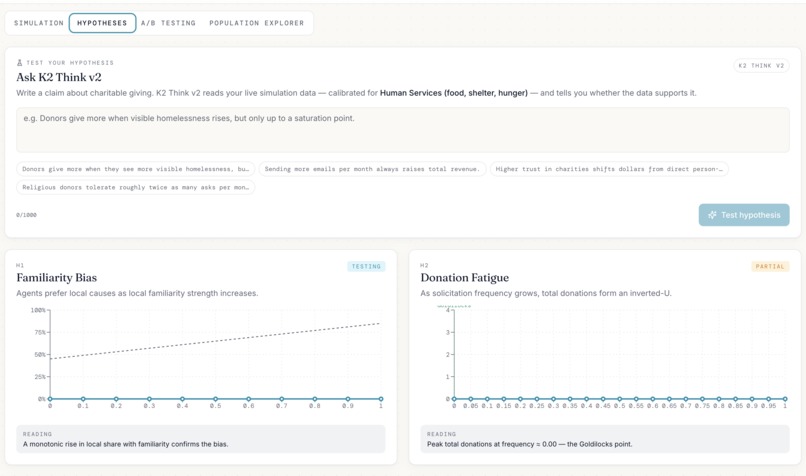Pick suggestion about donors and visible homelessness
This screenshot has height=476, width=806.
136,169
